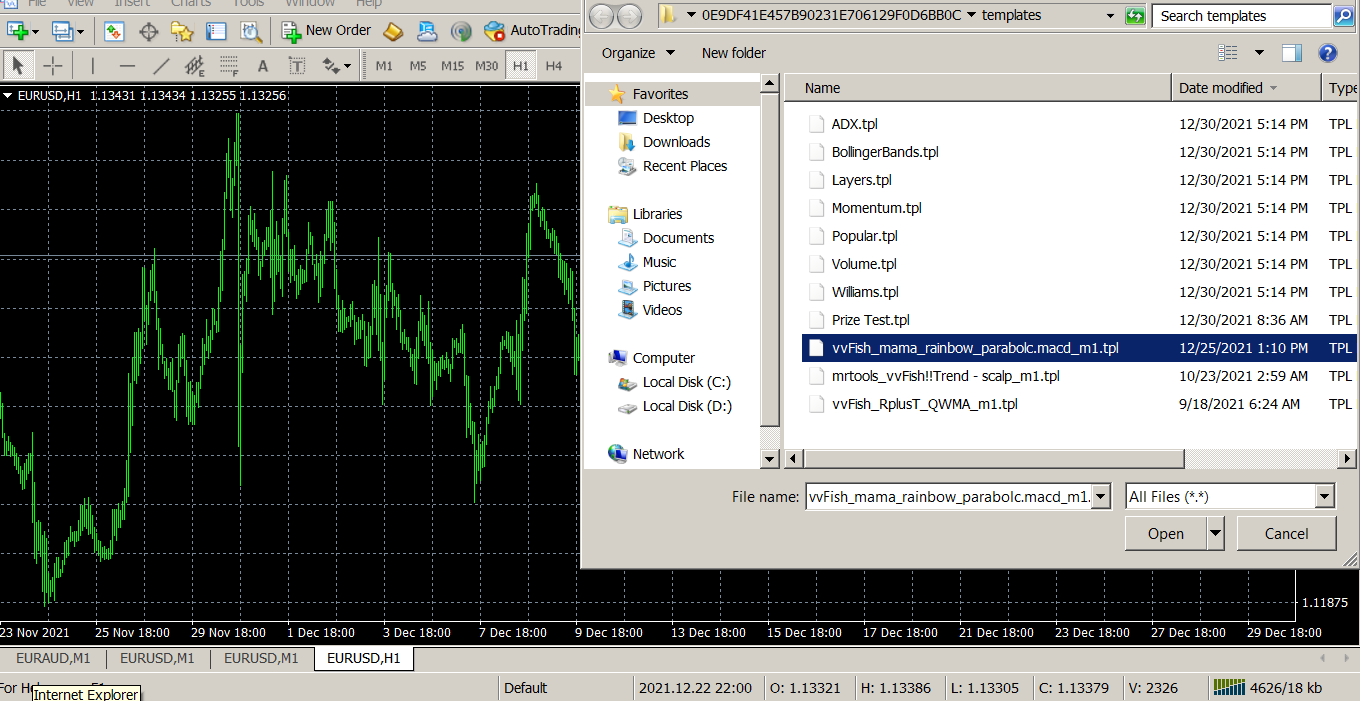
Task: Select the EURUSD,H1 chart tab
Action: 363,658
